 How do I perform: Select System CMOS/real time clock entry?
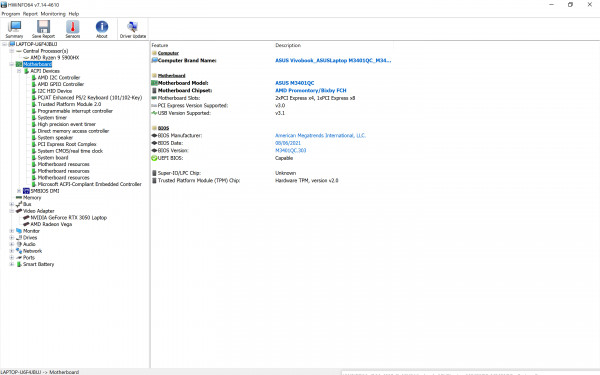pyautogui.click(x=70, y=151)
